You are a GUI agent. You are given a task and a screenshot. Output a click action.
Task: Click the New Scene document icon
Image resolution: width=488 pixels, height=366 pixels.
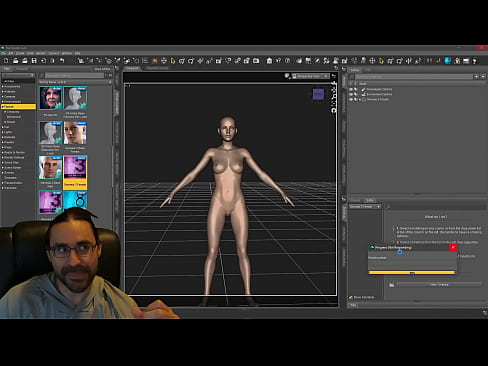(x=6, y=61)
